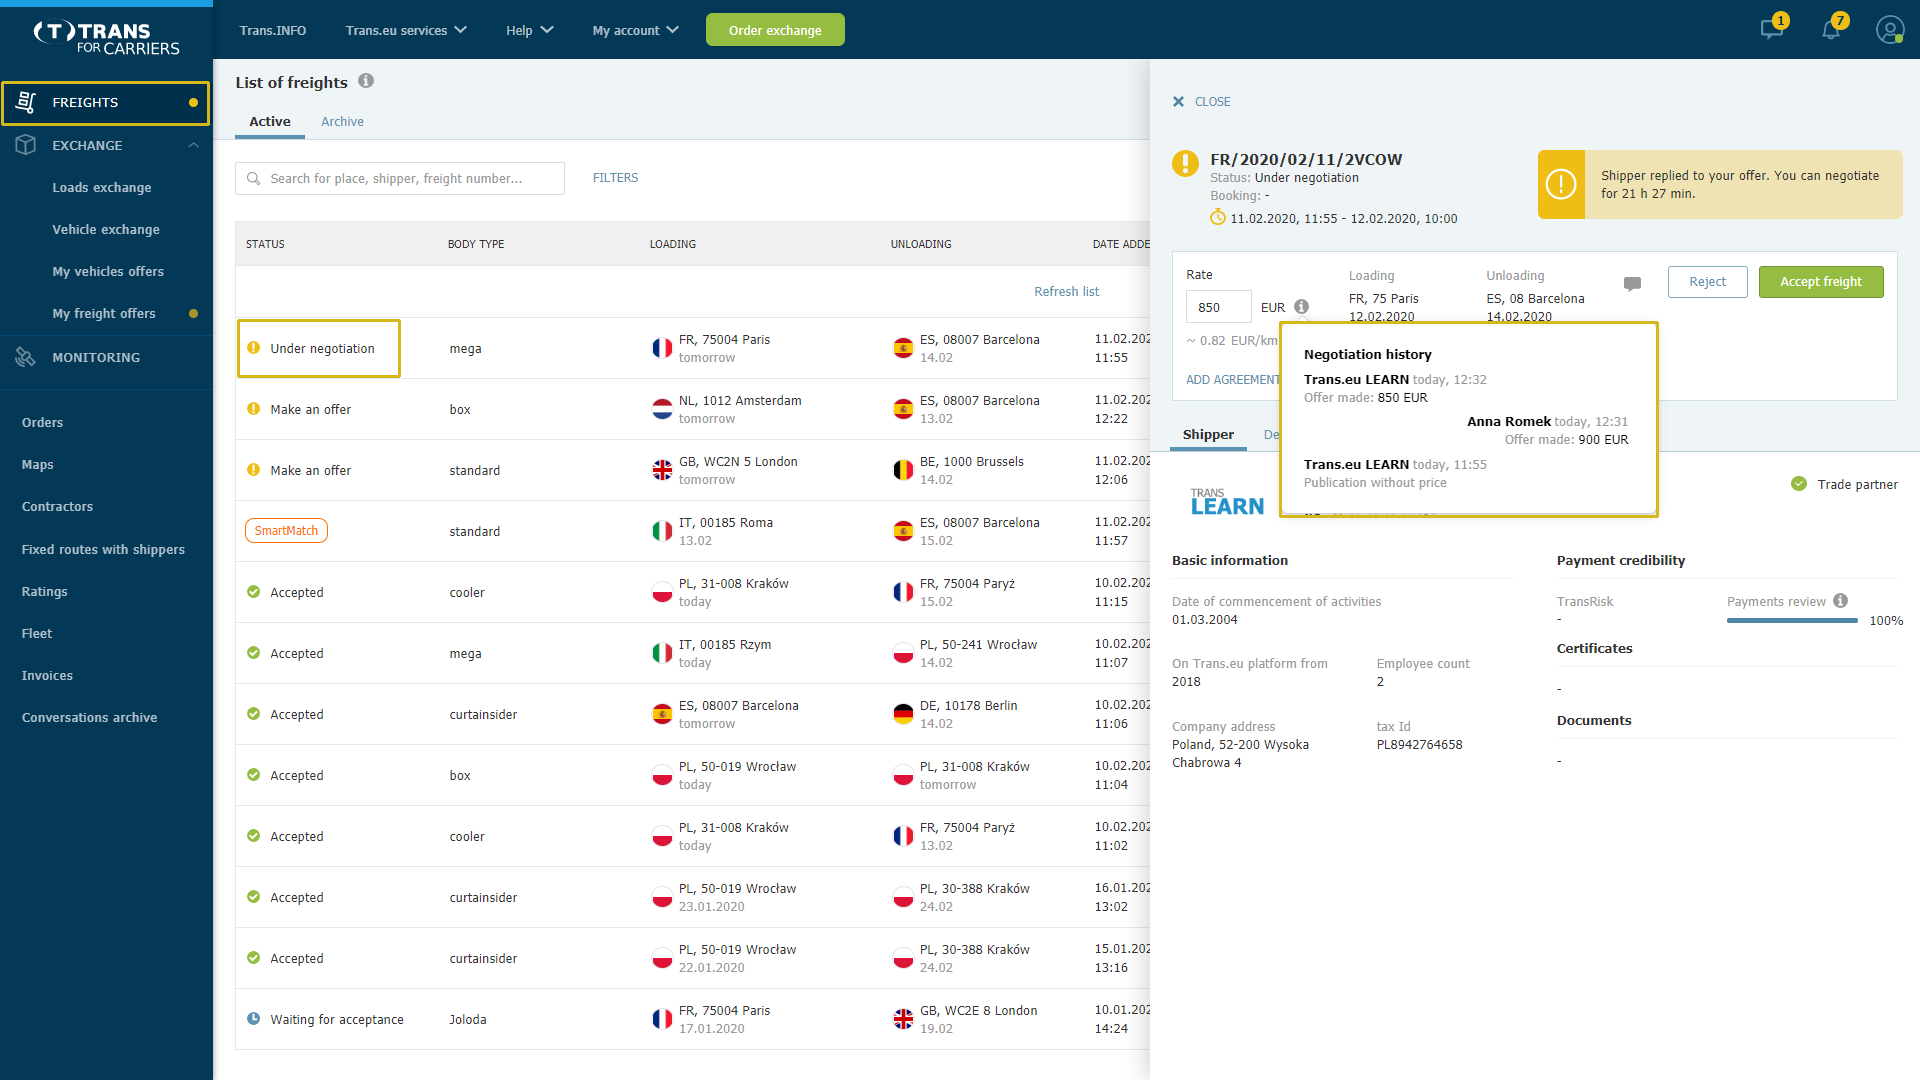Click the info icon beside List of freights
1920x1080 pixels.
click(x=366, y=81)
